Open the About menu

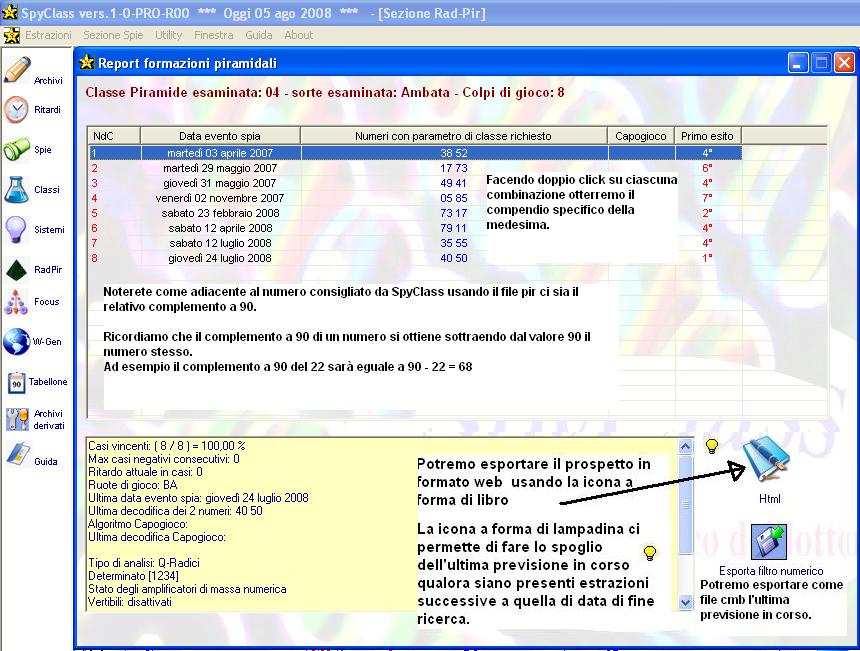click(x=298, y=35)
